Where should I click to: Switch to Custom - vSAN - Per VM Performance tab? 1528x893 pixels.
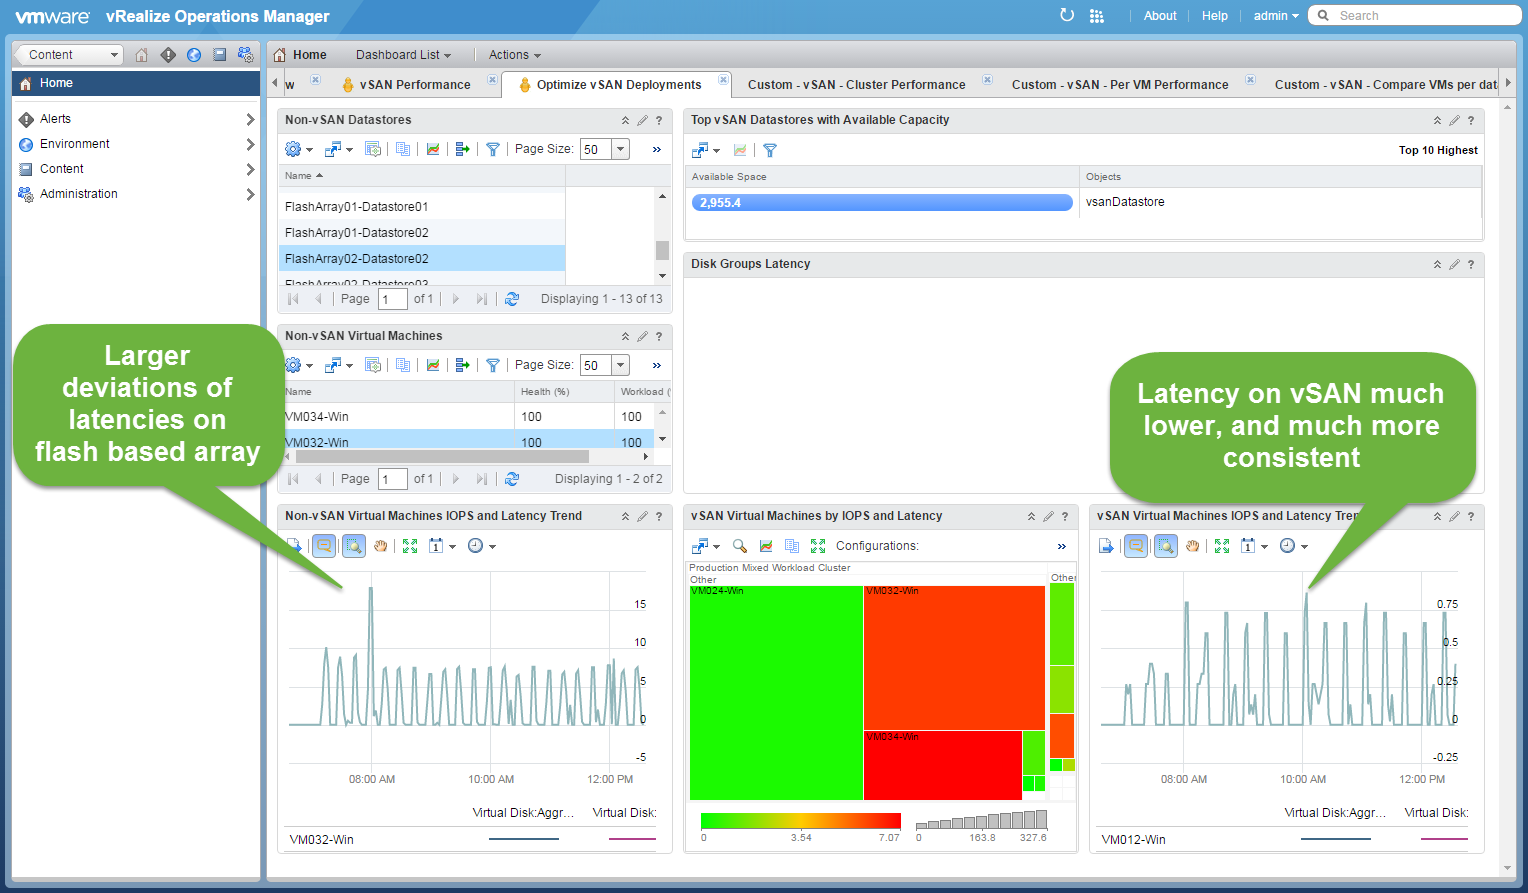coord(1120,85)
